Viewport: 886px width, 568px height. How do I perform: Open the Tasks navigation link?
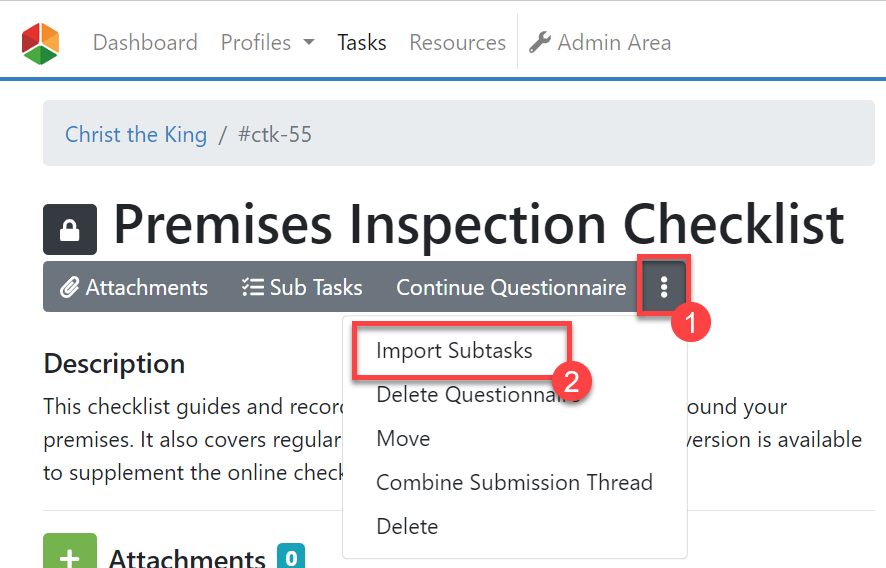(x=362, y=43)
